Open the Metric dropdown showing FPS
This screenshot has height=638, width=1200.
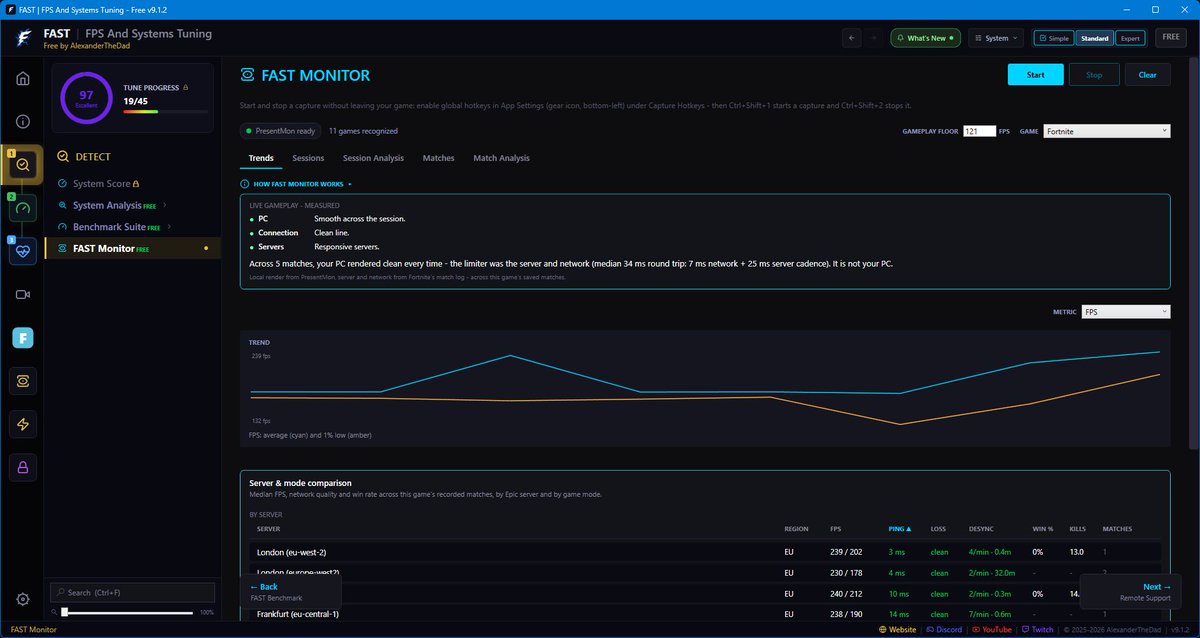point(1126,312)
